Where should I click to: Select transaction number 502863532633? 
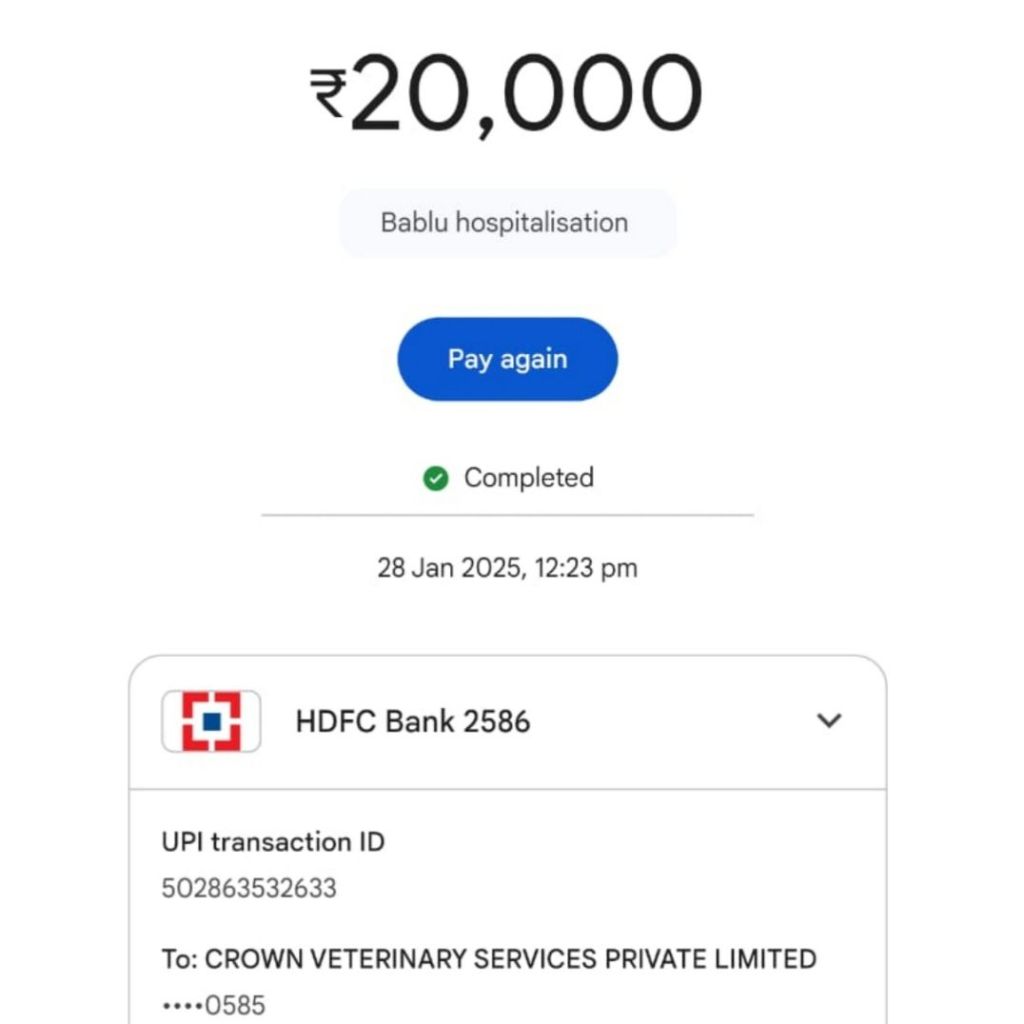pyautogui.click(x=249, y=888)
